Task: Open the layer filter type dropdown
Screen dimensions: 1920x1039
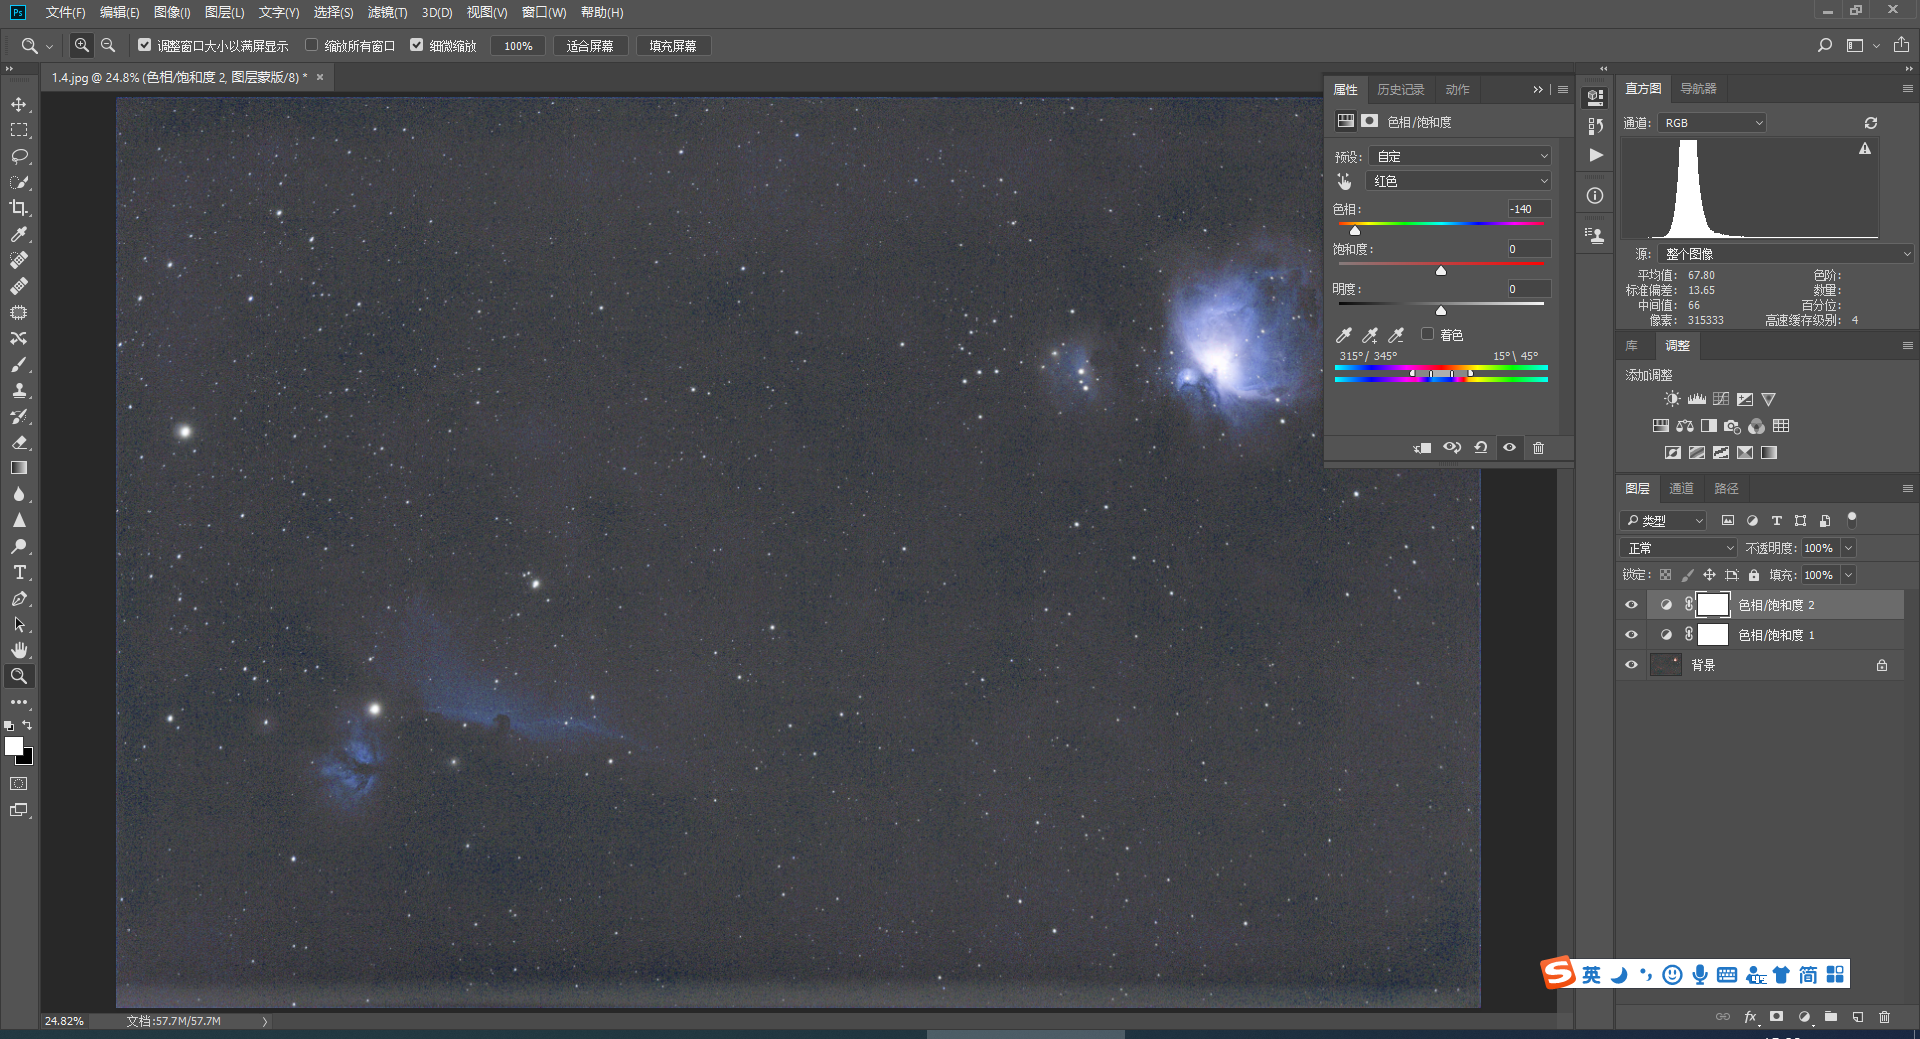Action: click(1662, 521)
